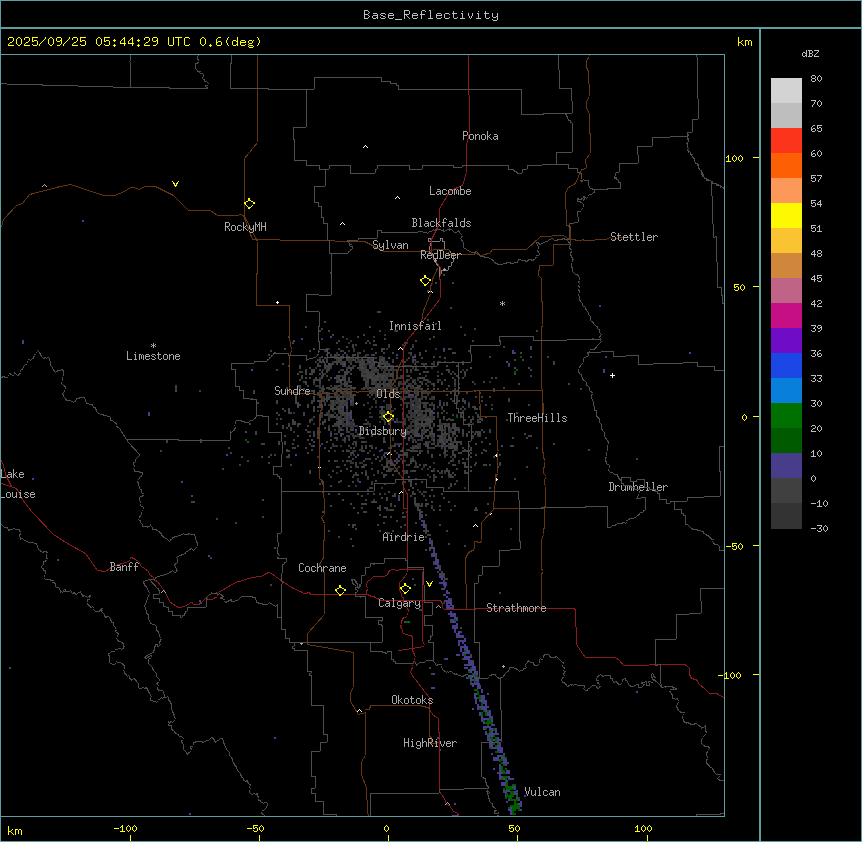Image resolution: width=862 pixels, height=842 pixels.
Task: Select the asterisk marker above Limestone
Action: pos(153,345)
